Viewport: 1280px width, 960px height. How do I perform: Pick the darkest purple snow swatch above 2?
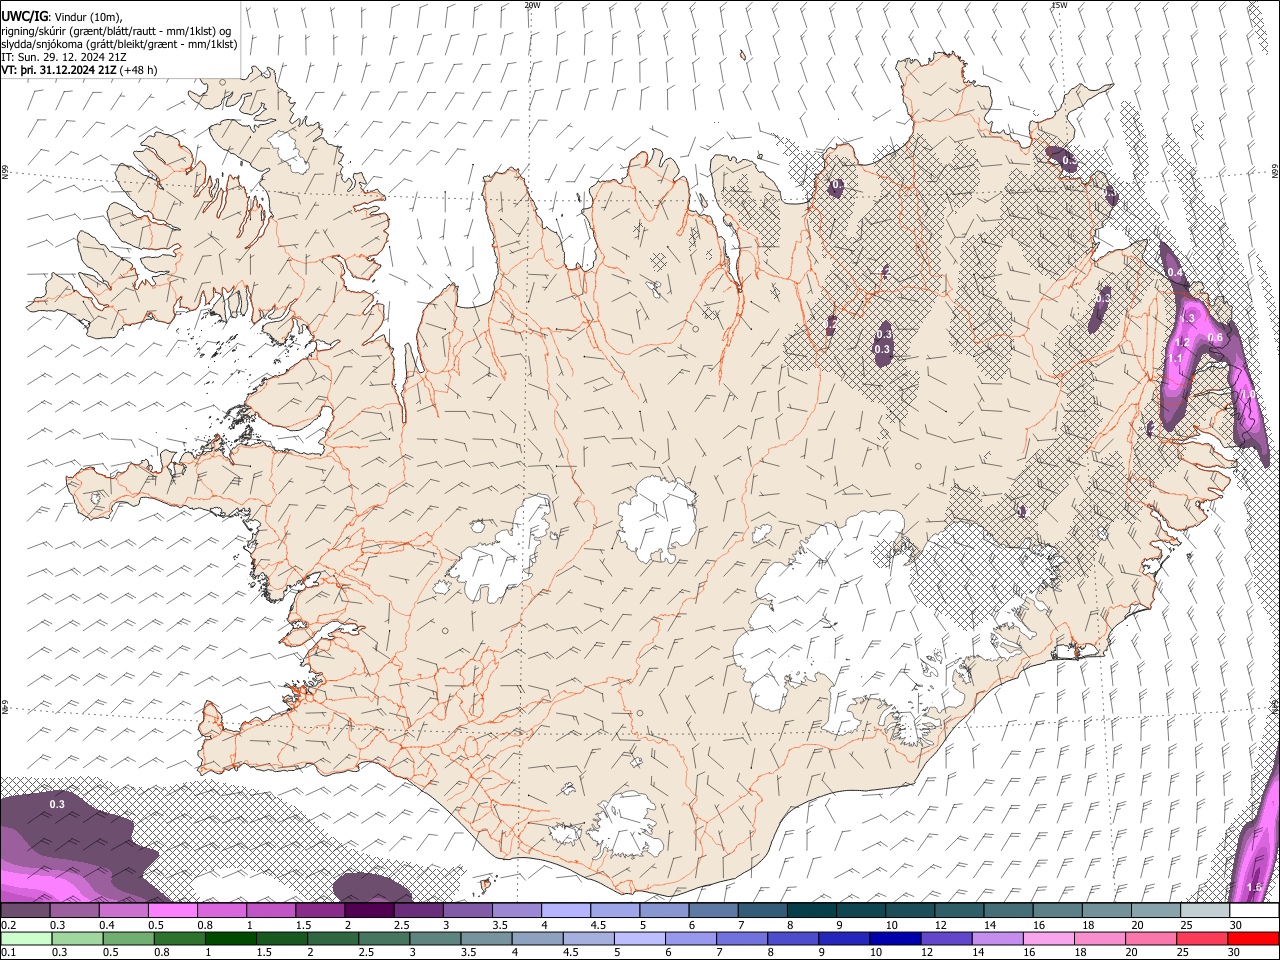pos(370,911)
